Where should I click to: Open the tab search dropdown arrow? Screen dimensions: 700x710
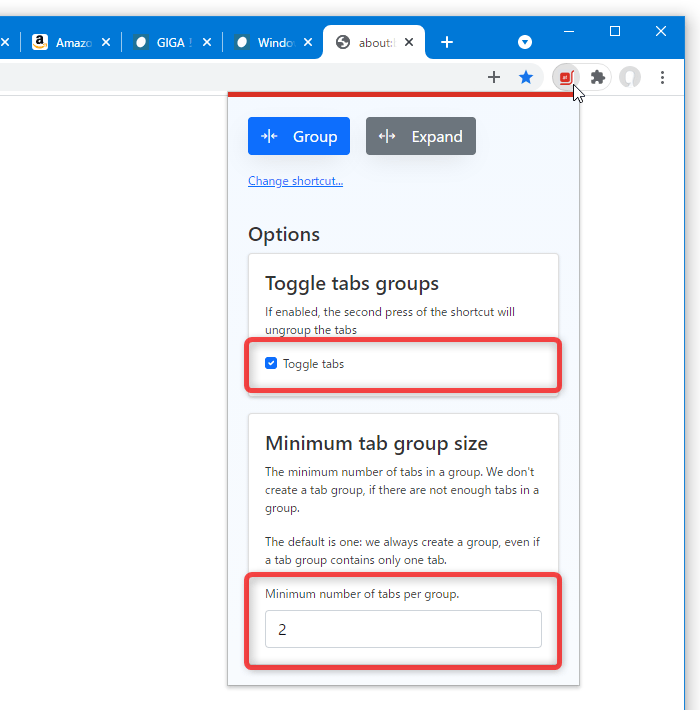pyautogui.click(x=525, y=42)
